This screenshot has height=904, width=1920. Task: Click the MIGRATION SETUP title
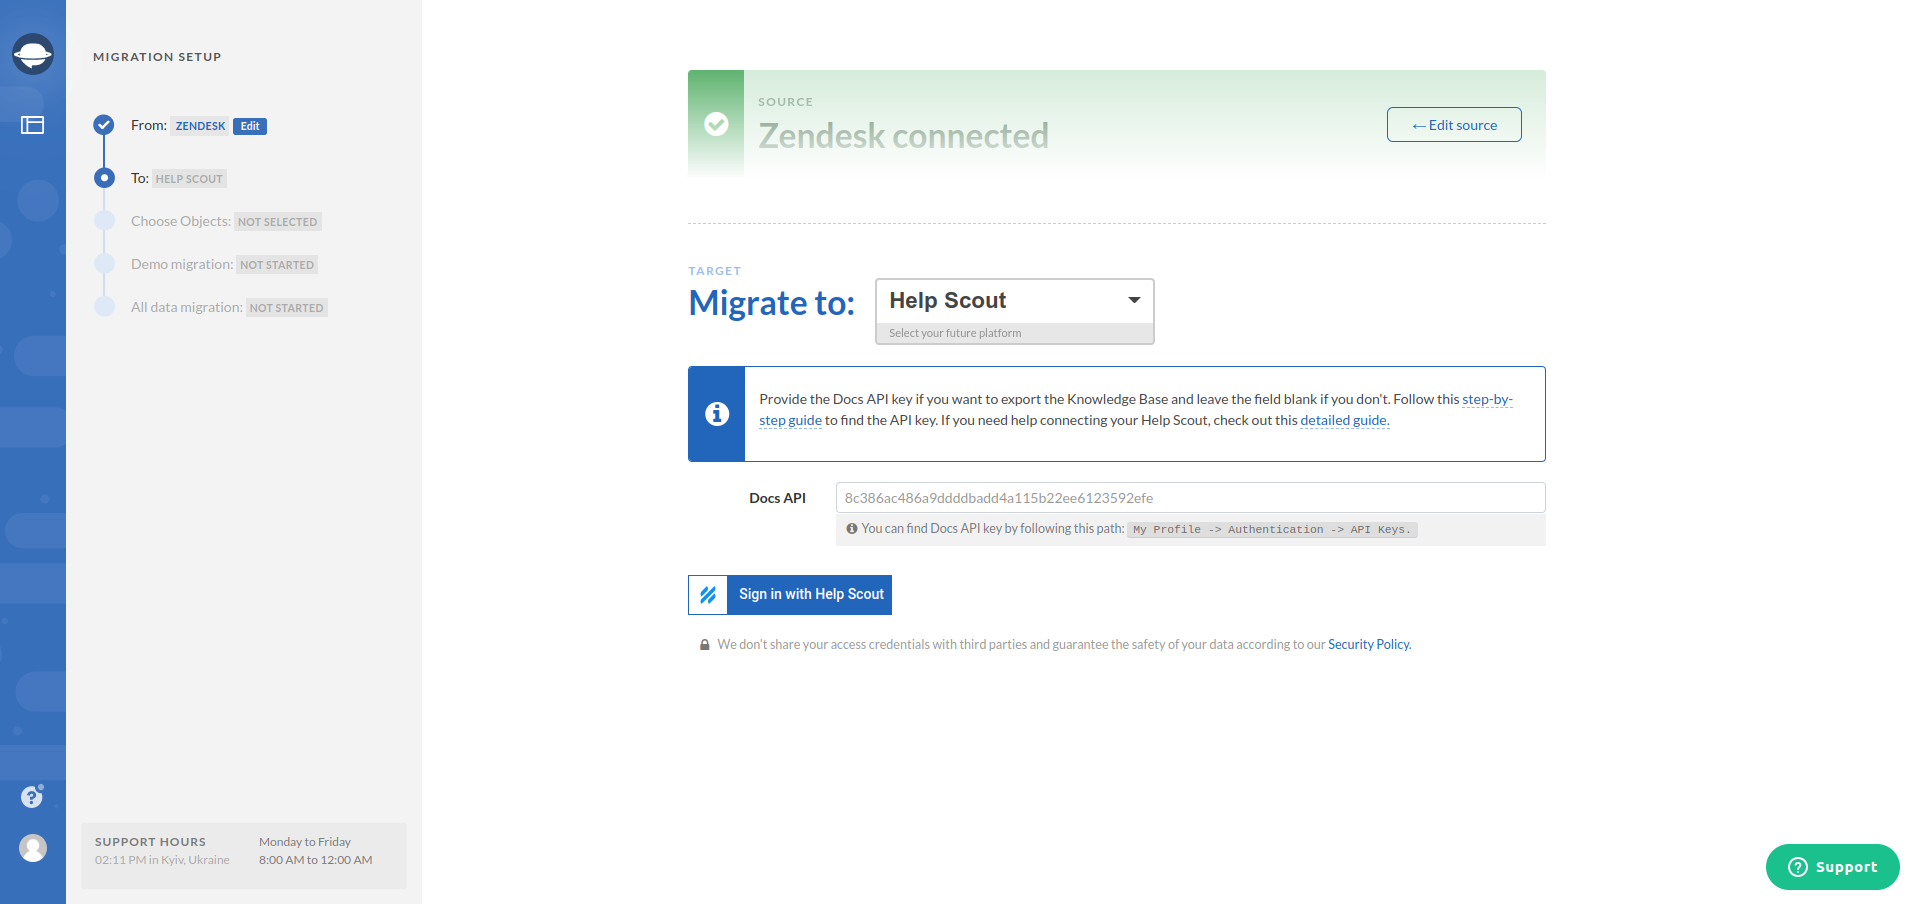[x=157, y=57]
